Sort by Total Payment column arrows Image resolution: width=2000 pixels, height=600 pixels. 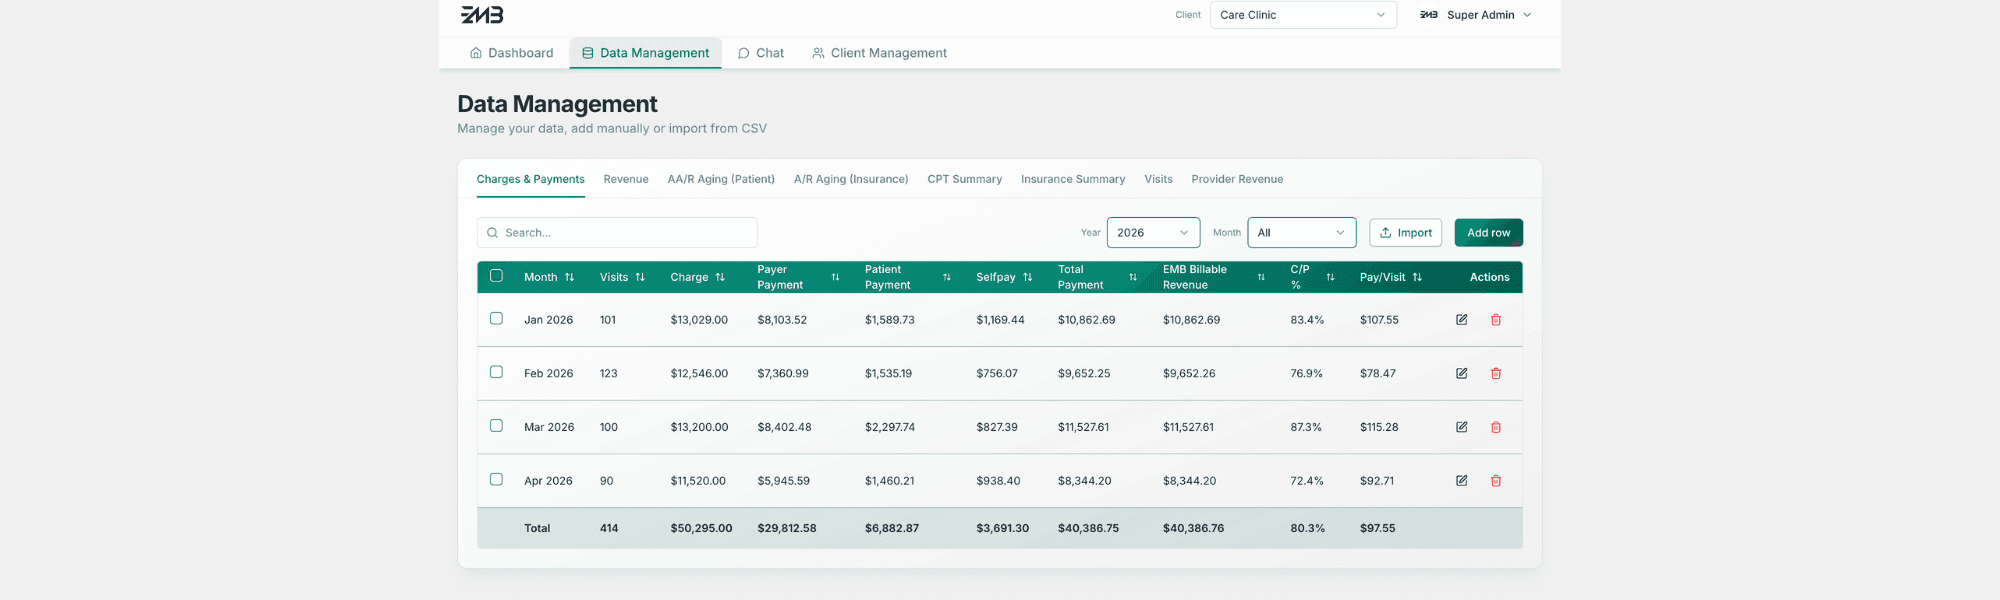[1133, 277]
